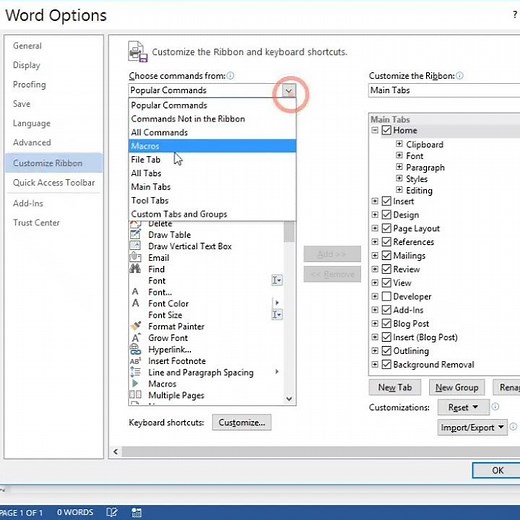This screenshot has width=520, height=520.
Task: Uncheck the References checkbox
Action: tap(386, 242)
